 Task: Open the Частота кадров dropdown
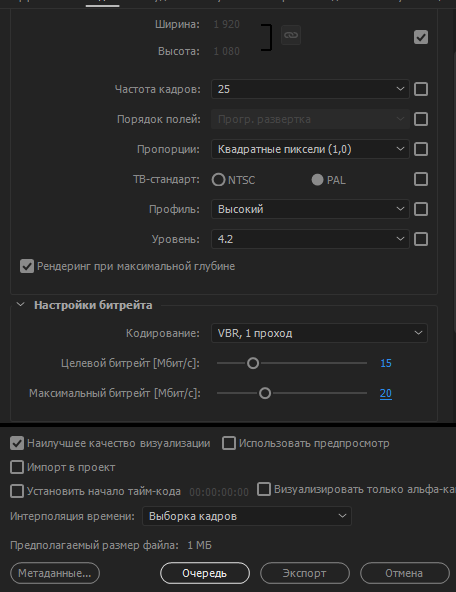click(310, 89)
